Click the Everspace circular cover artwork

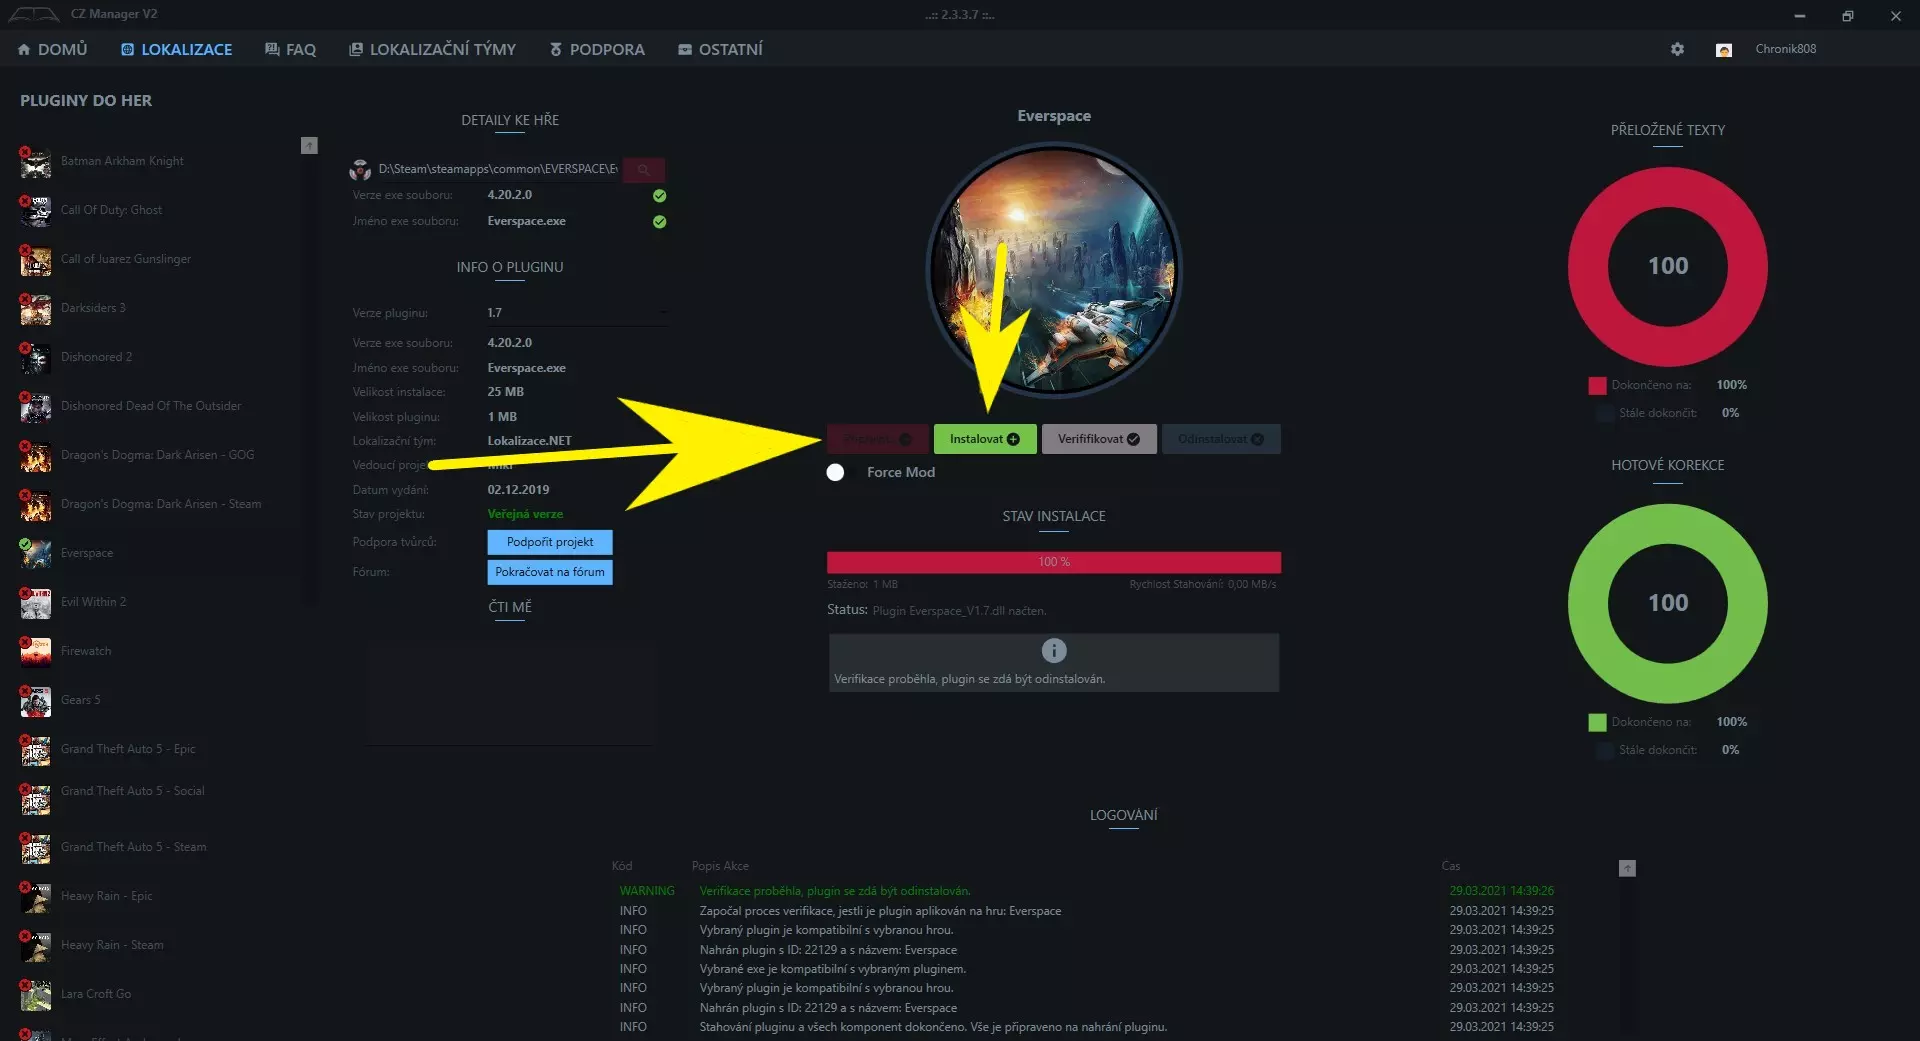(x=1054, y=270)
